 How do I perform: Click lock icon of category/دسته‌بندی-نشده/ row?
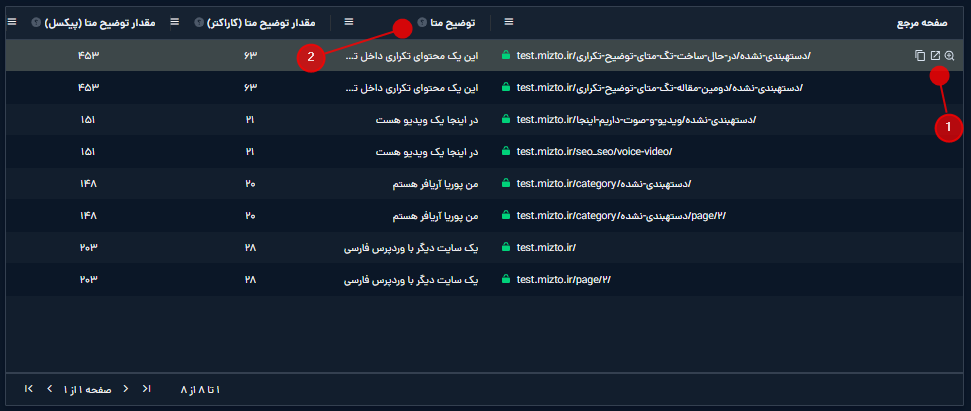pos(506,184)
